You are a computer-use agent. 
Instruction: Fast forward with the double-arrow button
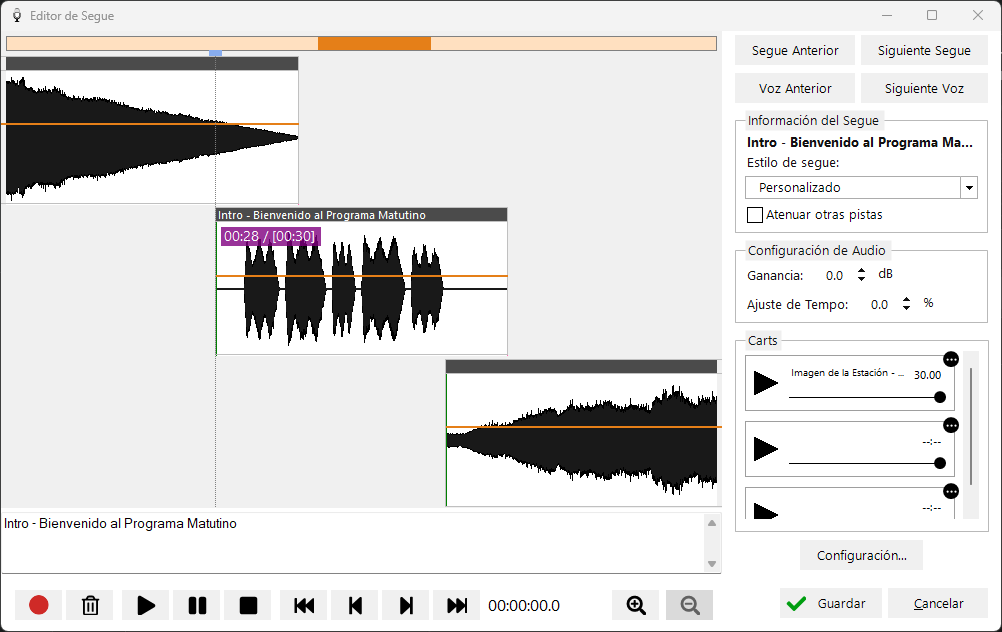coord(457,605)
